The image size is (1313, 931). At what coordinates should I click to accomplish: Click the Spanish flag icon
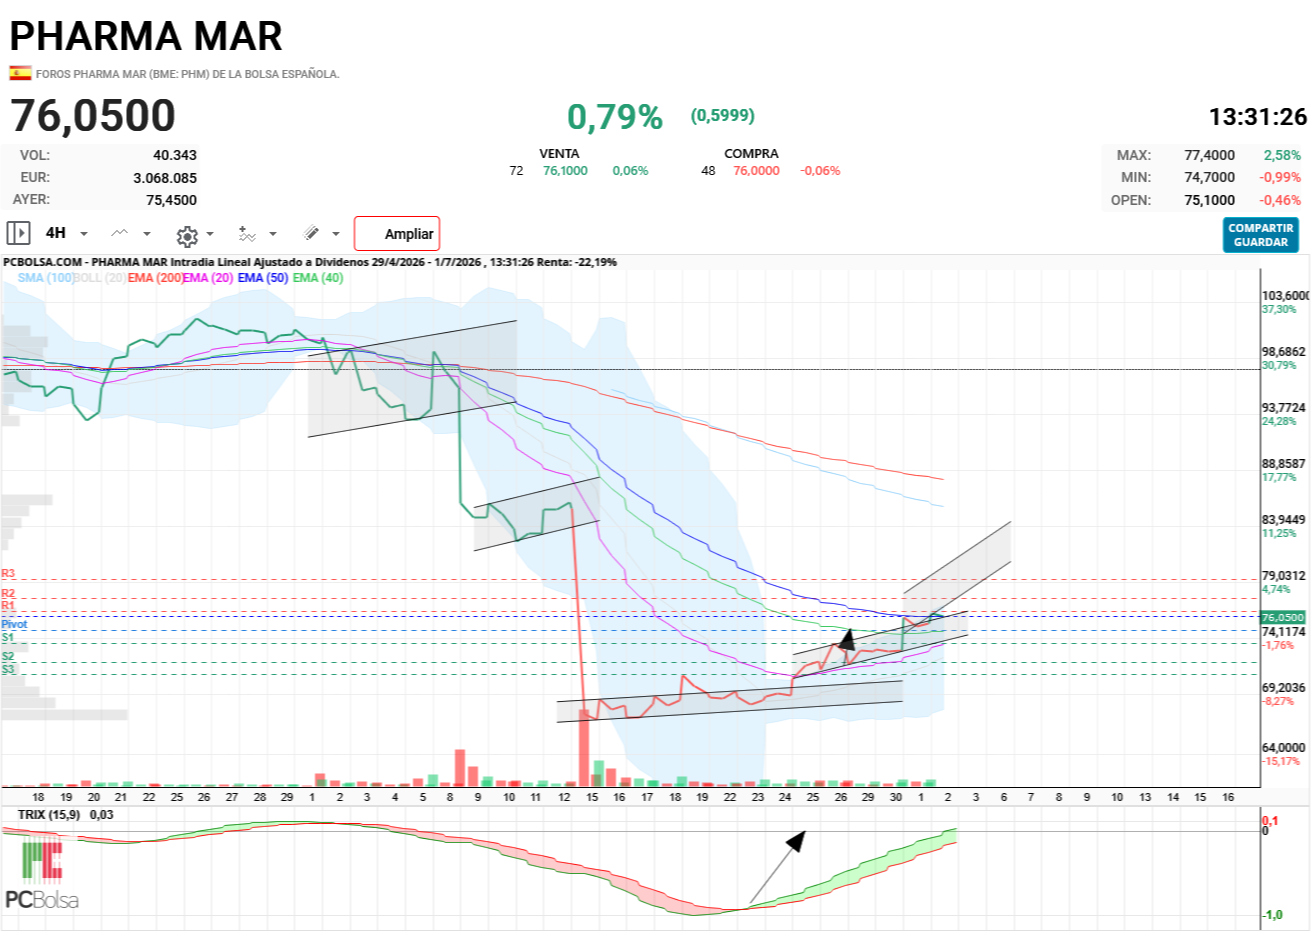(20, 73)
